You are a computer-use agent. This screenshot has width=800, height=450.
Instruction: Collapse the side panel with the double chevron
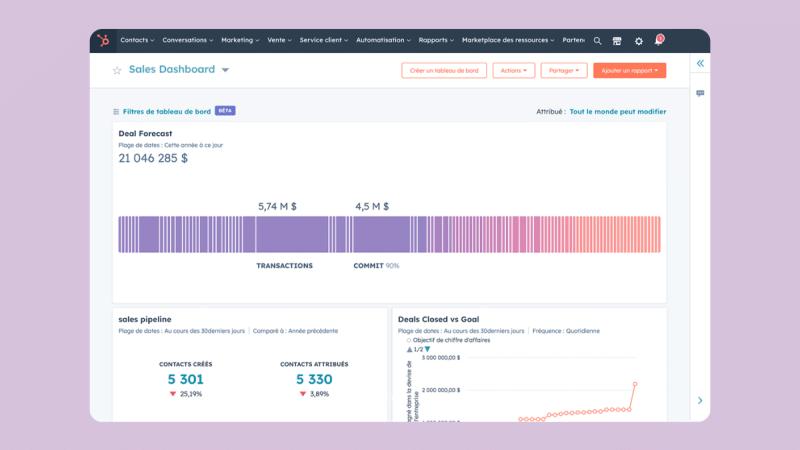pyautogui.click(x=700, y=63)
